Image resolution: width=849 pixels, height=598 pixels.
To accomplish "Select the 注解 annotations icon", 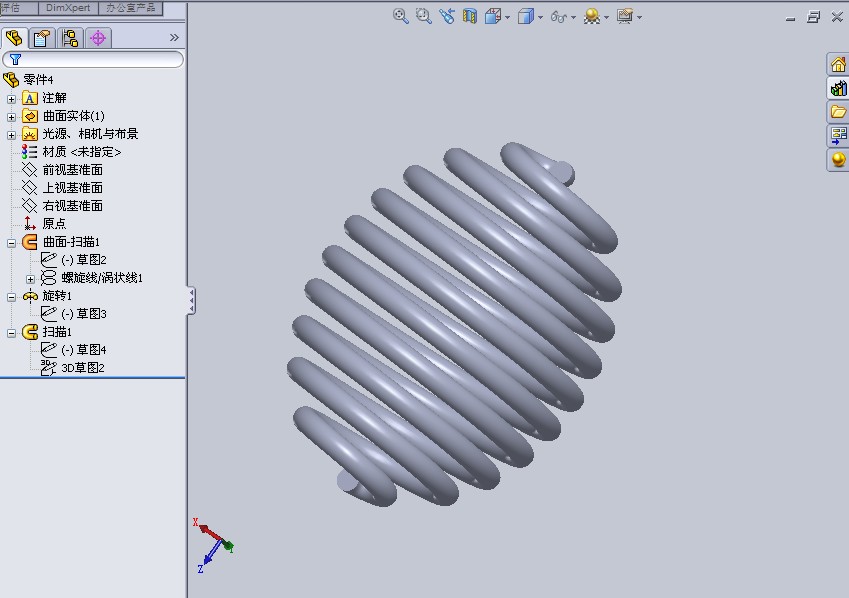I will (x=30, y=98).
